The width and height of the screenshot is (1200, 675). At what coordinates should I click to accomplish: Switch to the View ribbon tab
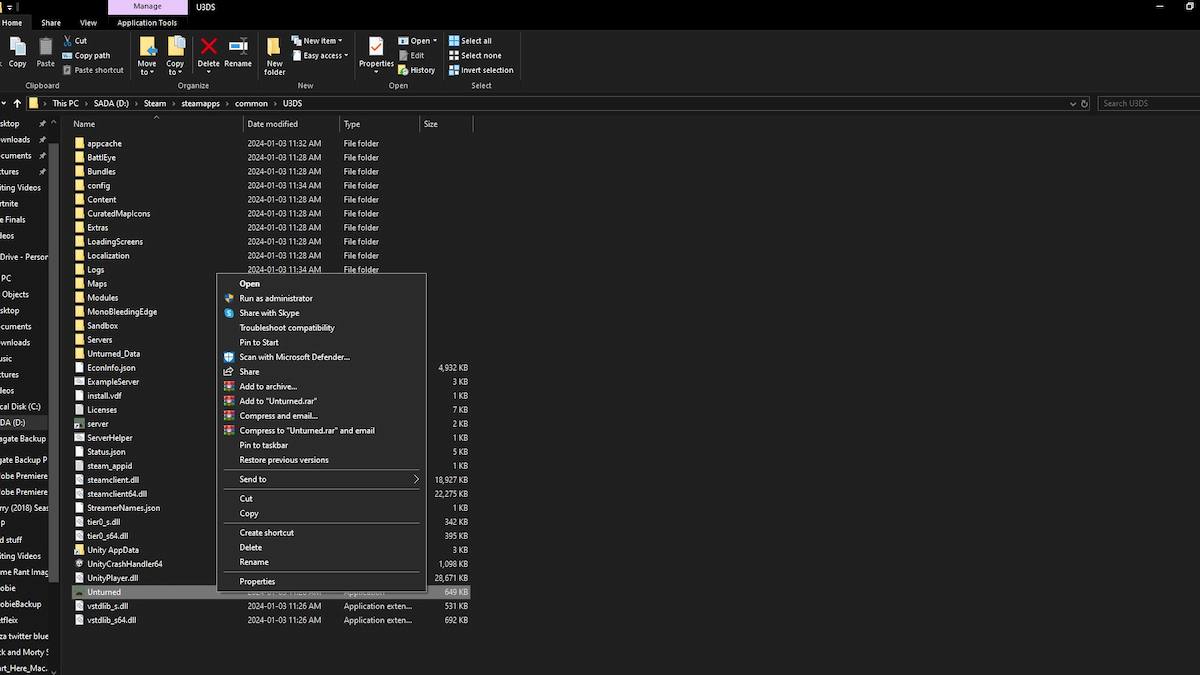(x=88, y=23)
